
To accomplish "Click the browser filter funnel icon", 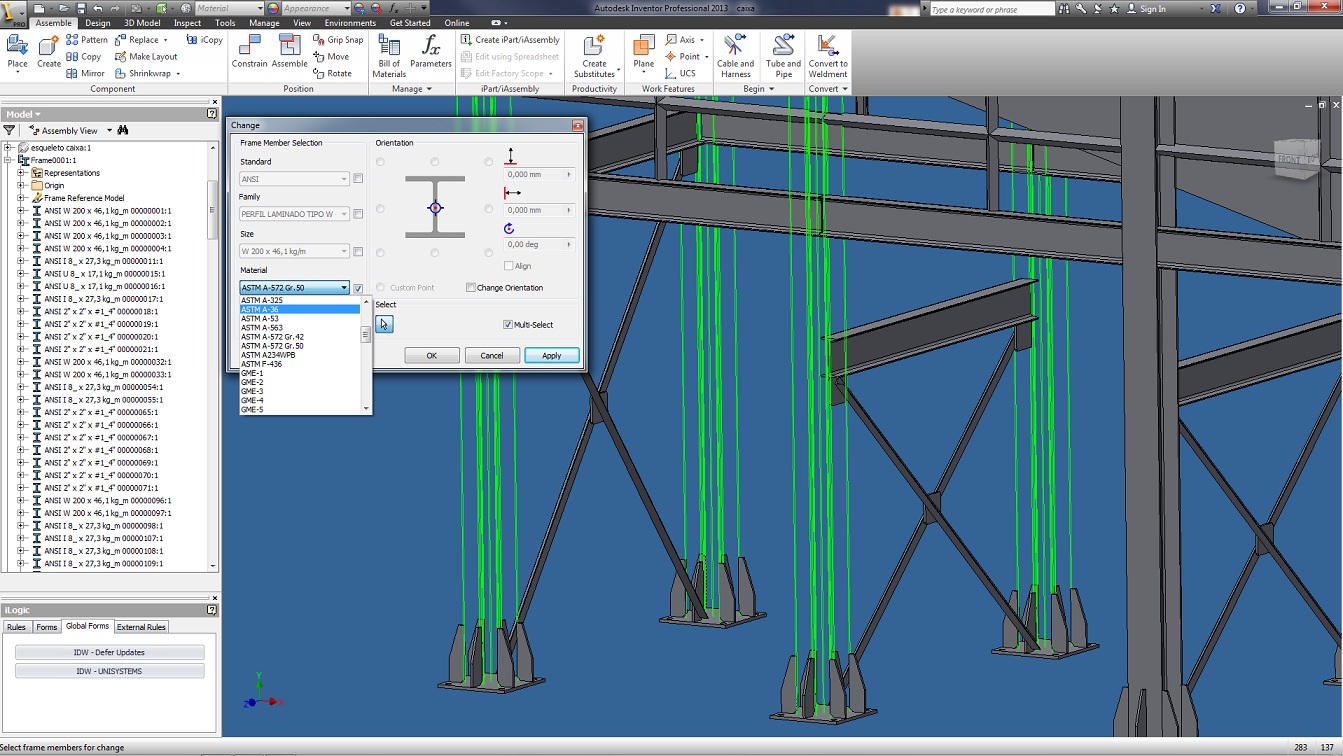I will coord(9,130).
